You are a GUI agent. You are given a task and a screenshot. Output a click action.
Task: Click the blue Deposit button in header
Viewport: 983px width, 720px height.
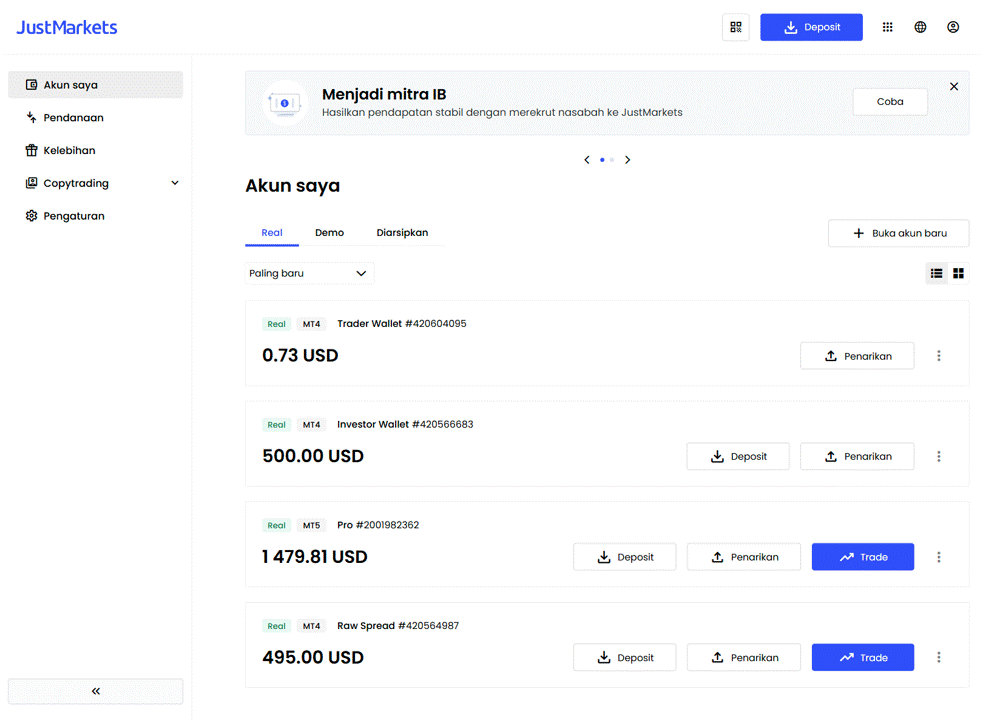point(811,27)
